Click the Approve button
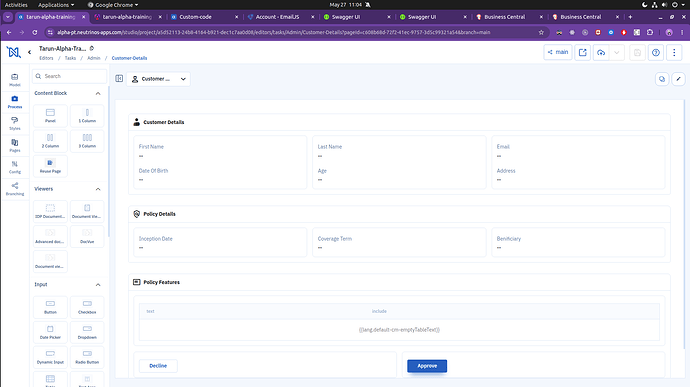The height and width of the screenshot is (387, 690). (427, 366)
